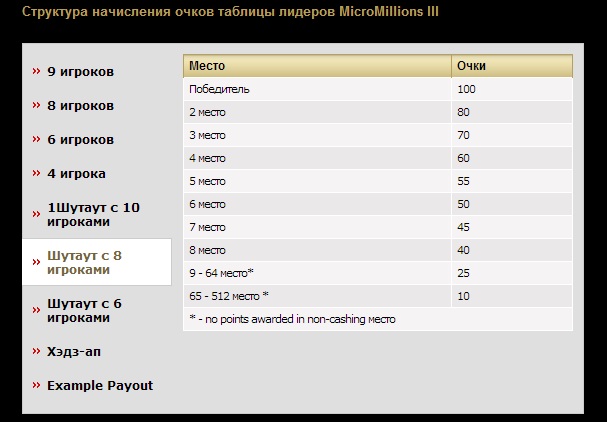Click the '50' points value
The height and width of the screenshot is (422, 607).
coord(463,204)
